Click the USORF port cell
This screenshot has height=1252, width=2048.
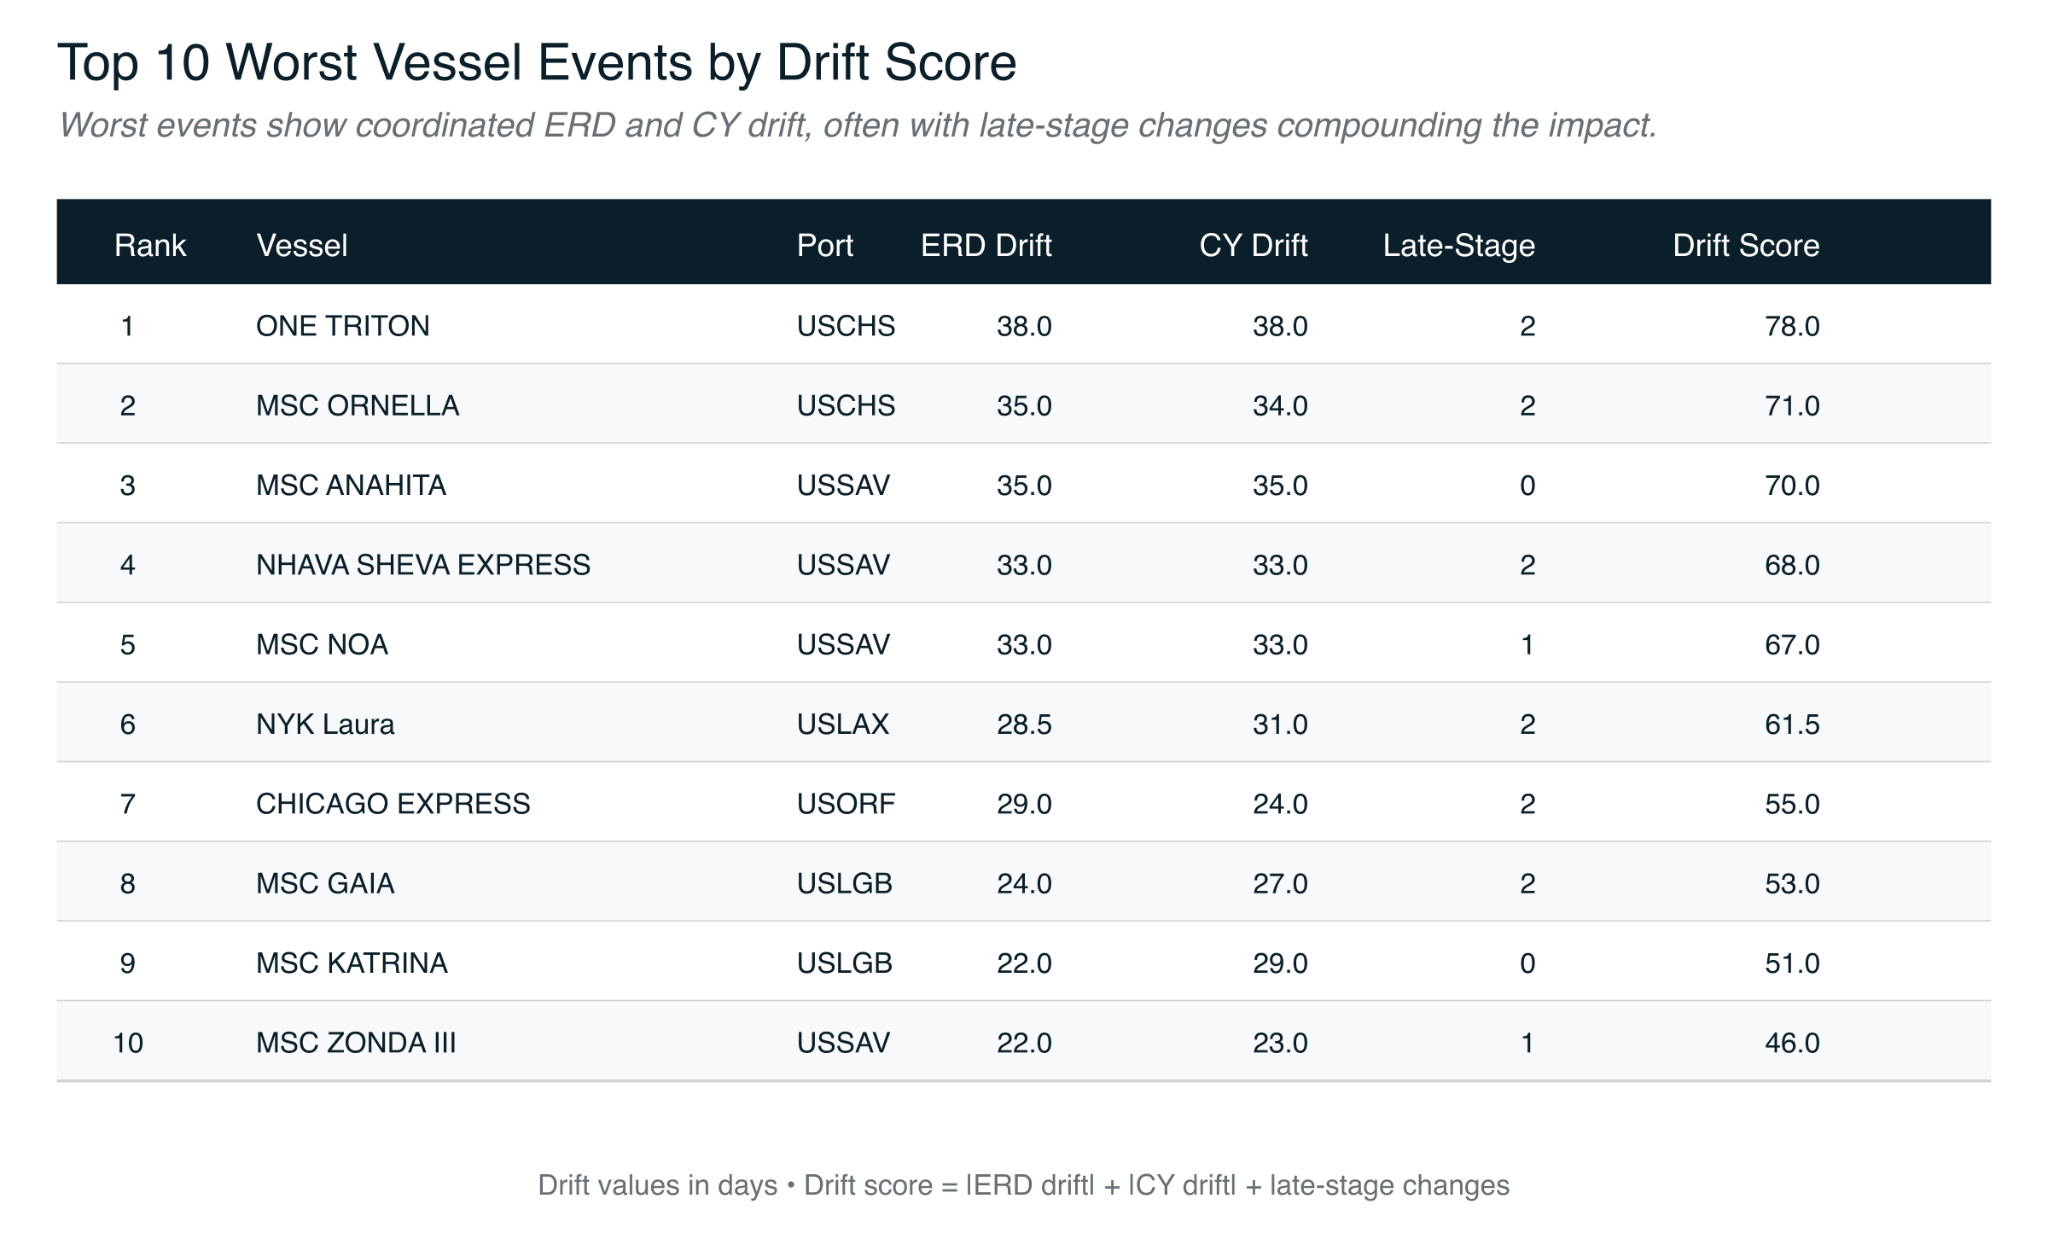[845, 804]
